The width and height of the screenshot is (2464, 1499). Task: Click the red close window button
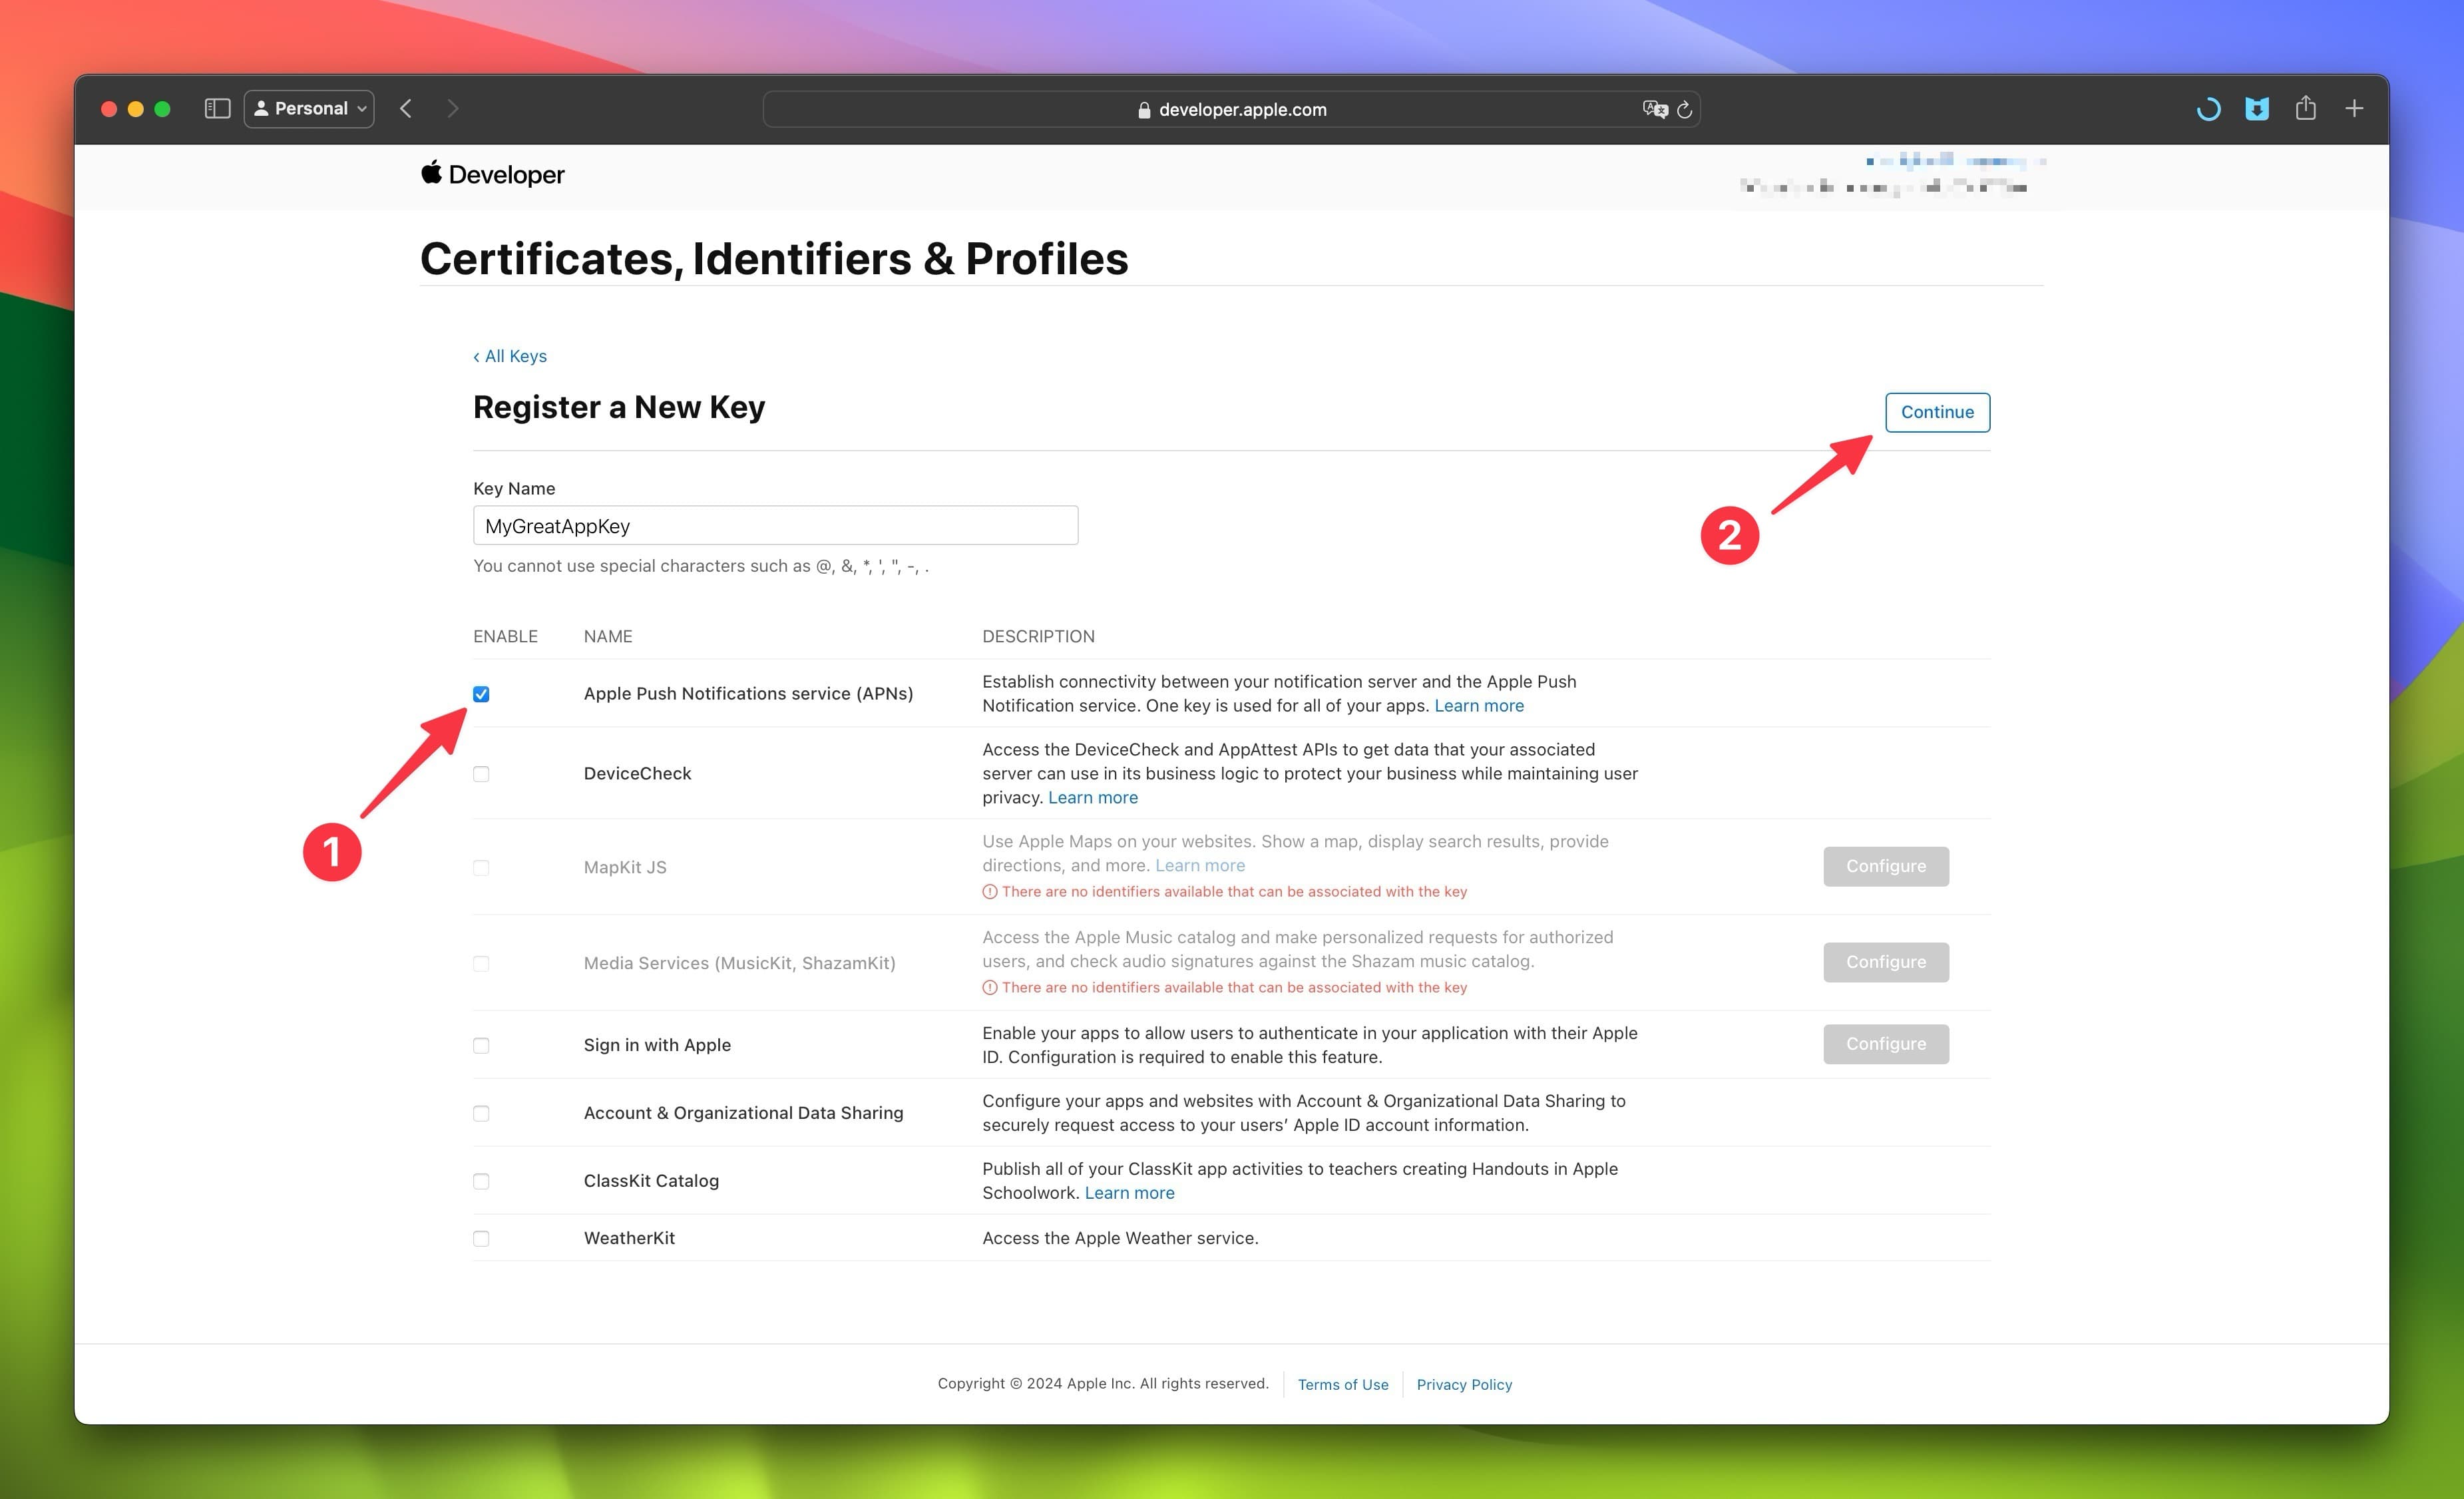pos(109,108)
